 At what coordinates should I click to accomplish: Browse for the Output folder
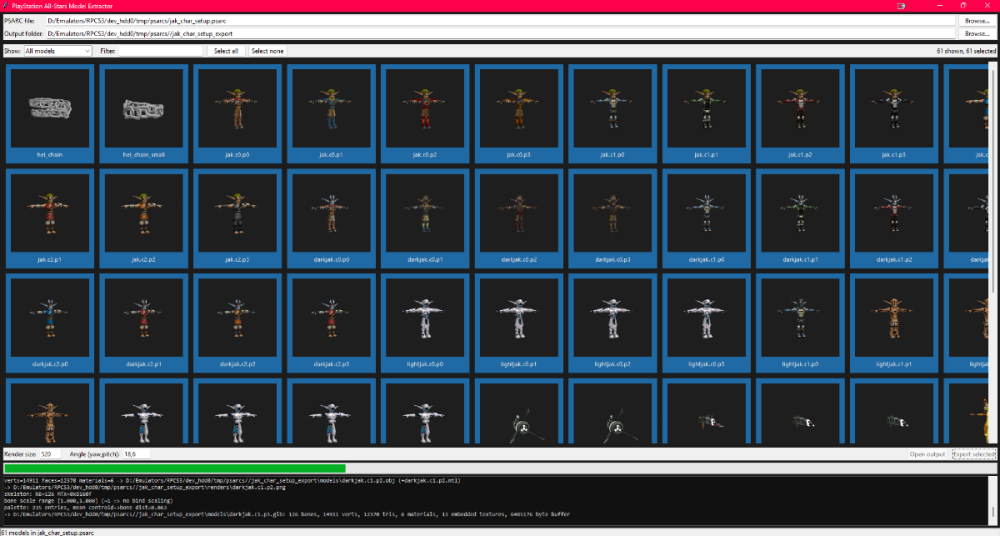click(976, 34)
